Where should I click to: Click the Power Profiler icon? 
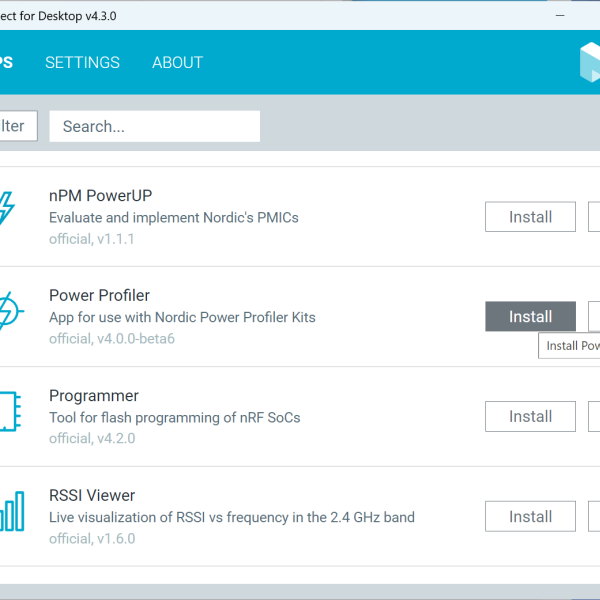point(10,310)
